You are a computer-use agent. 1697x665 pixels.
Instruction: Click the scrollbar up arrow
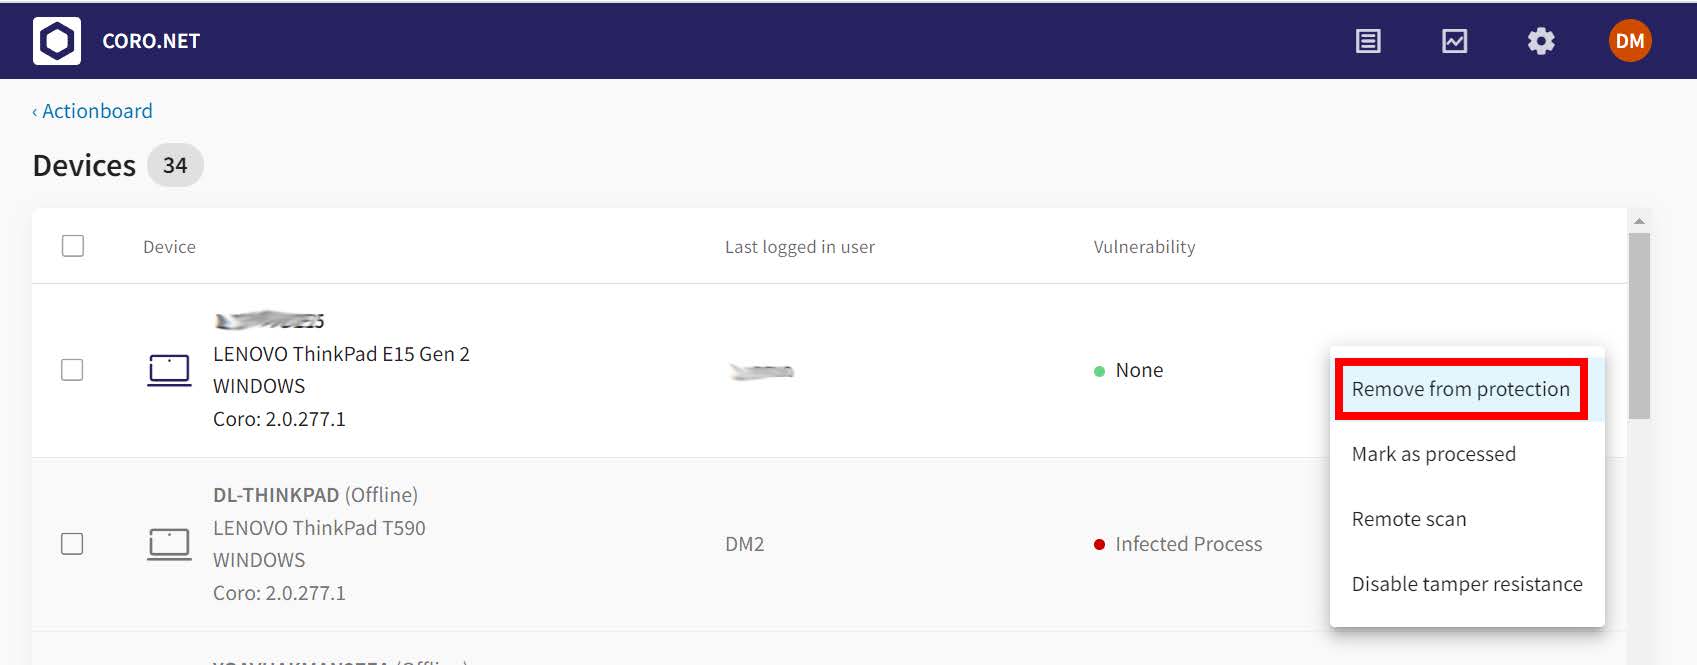[1639, 220]
